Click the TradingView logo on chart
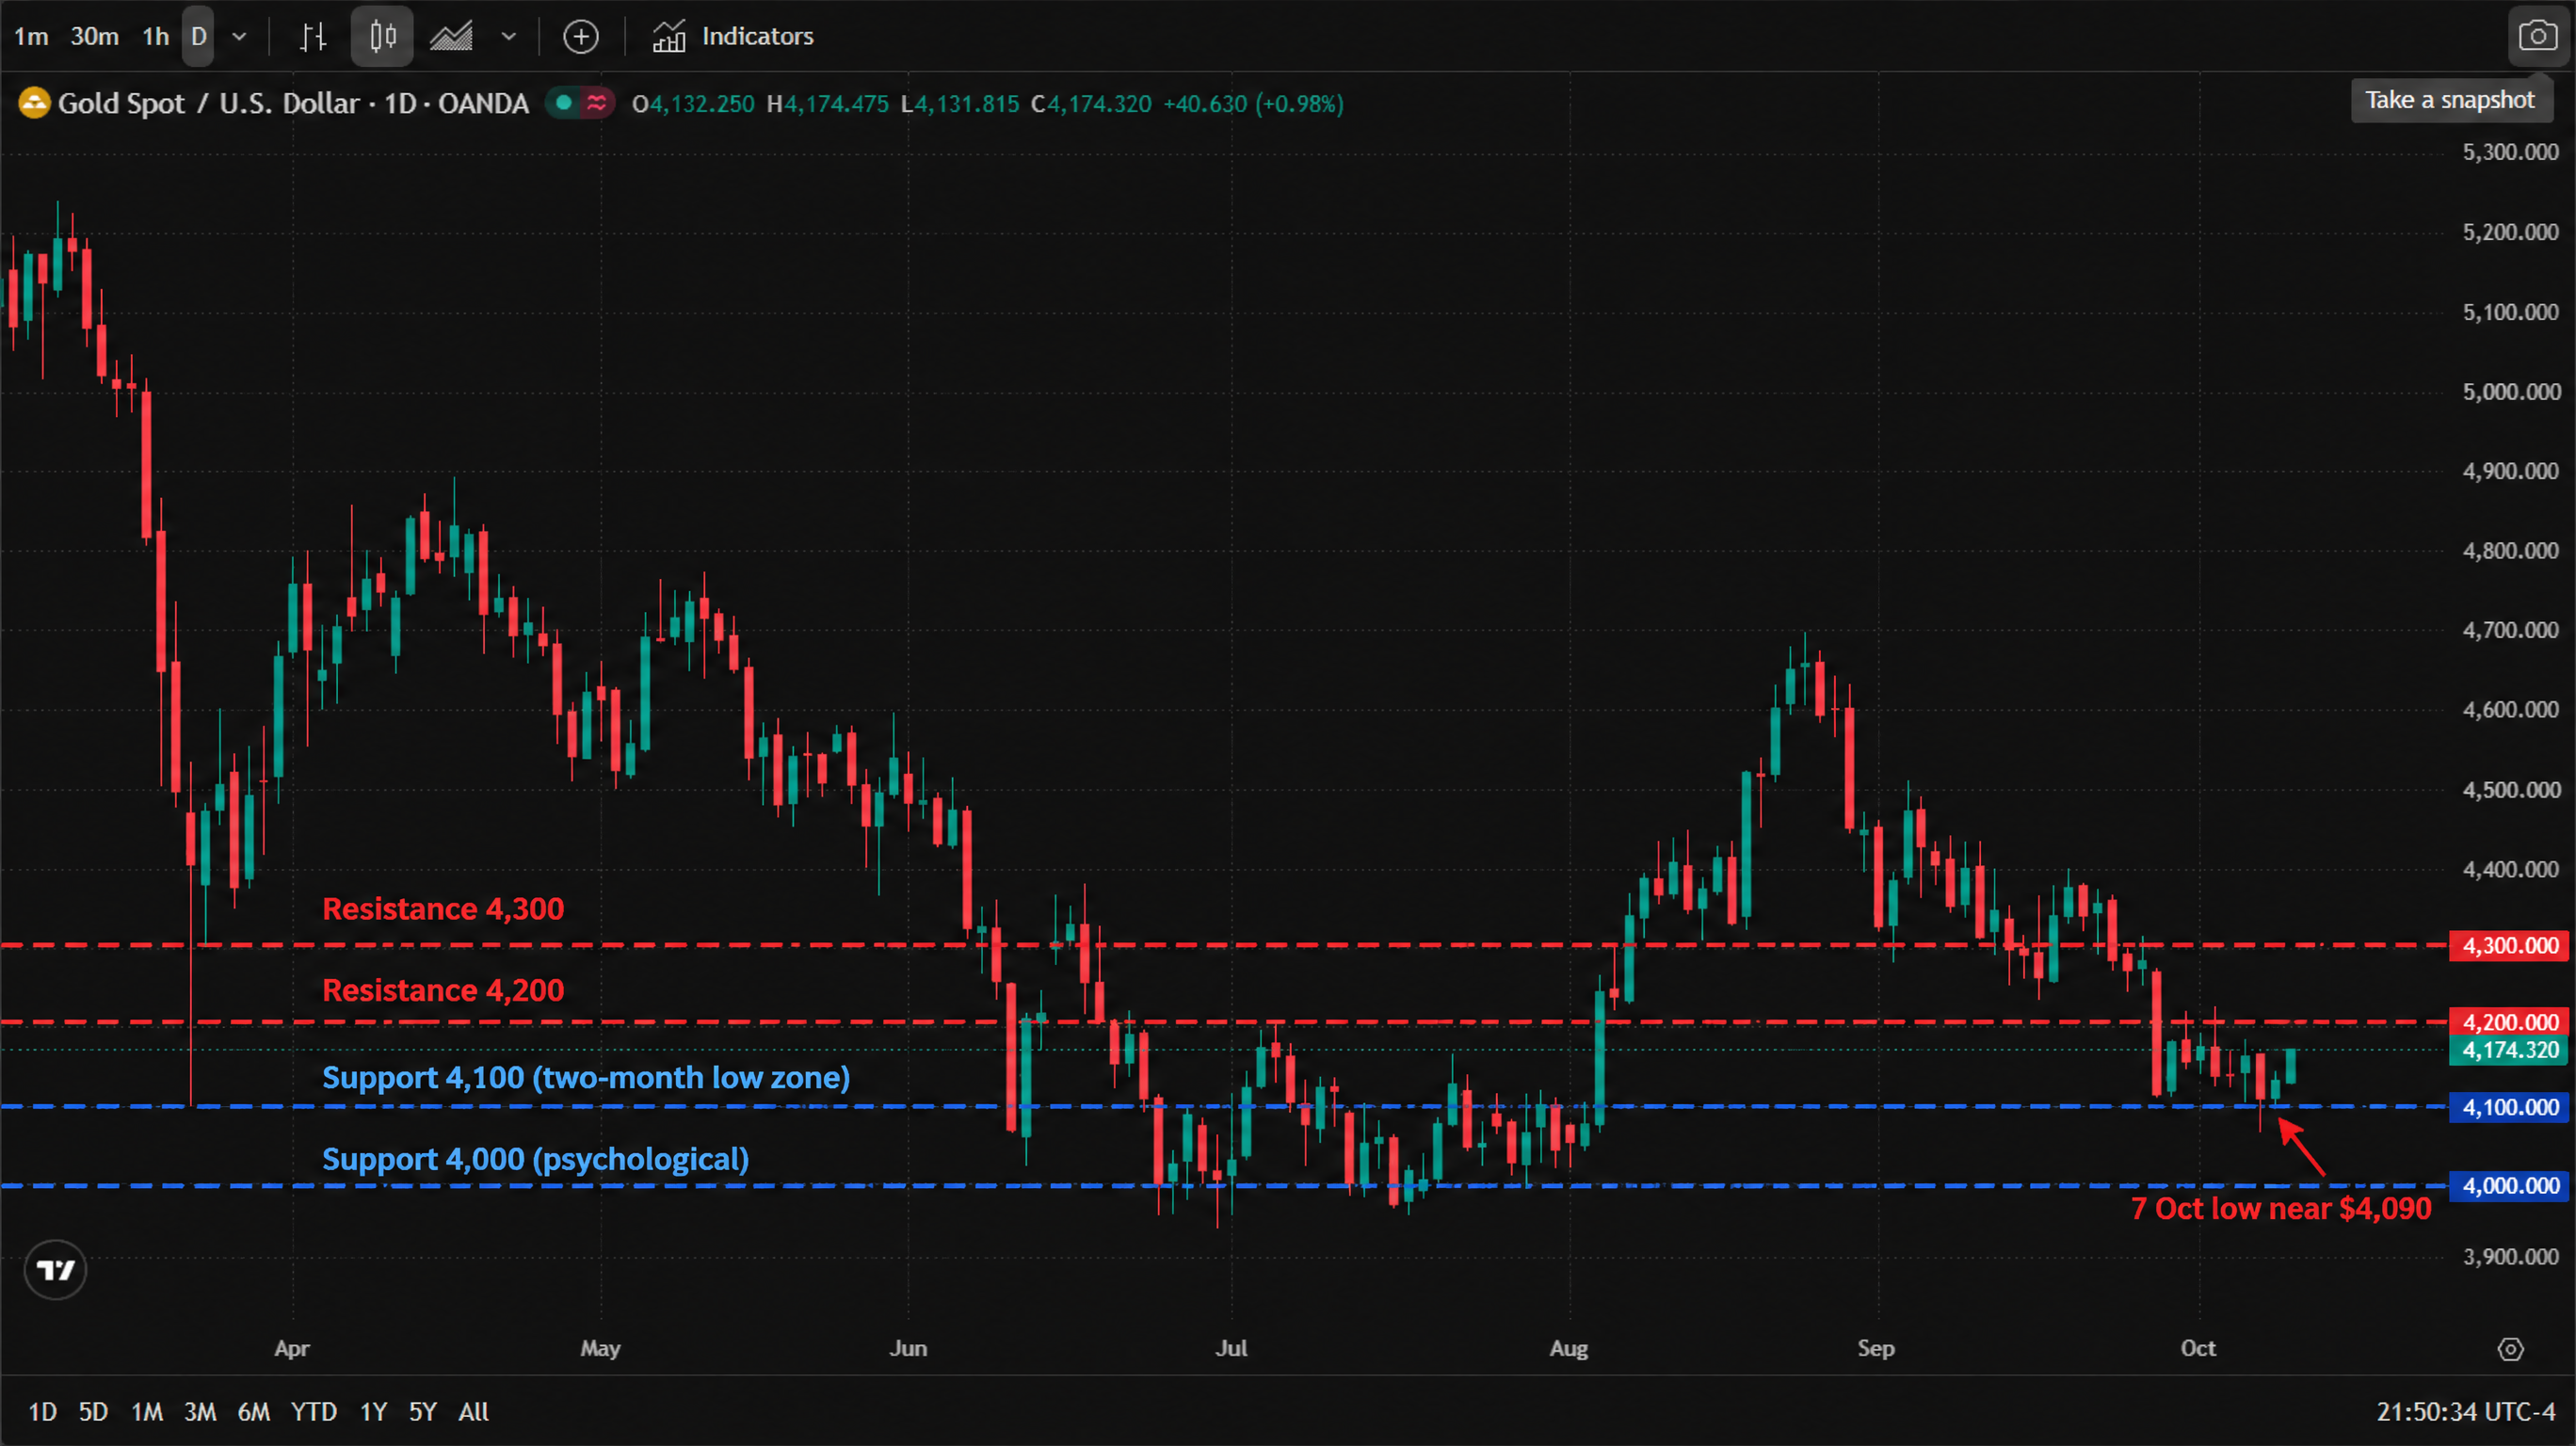 coord(55,1270)
